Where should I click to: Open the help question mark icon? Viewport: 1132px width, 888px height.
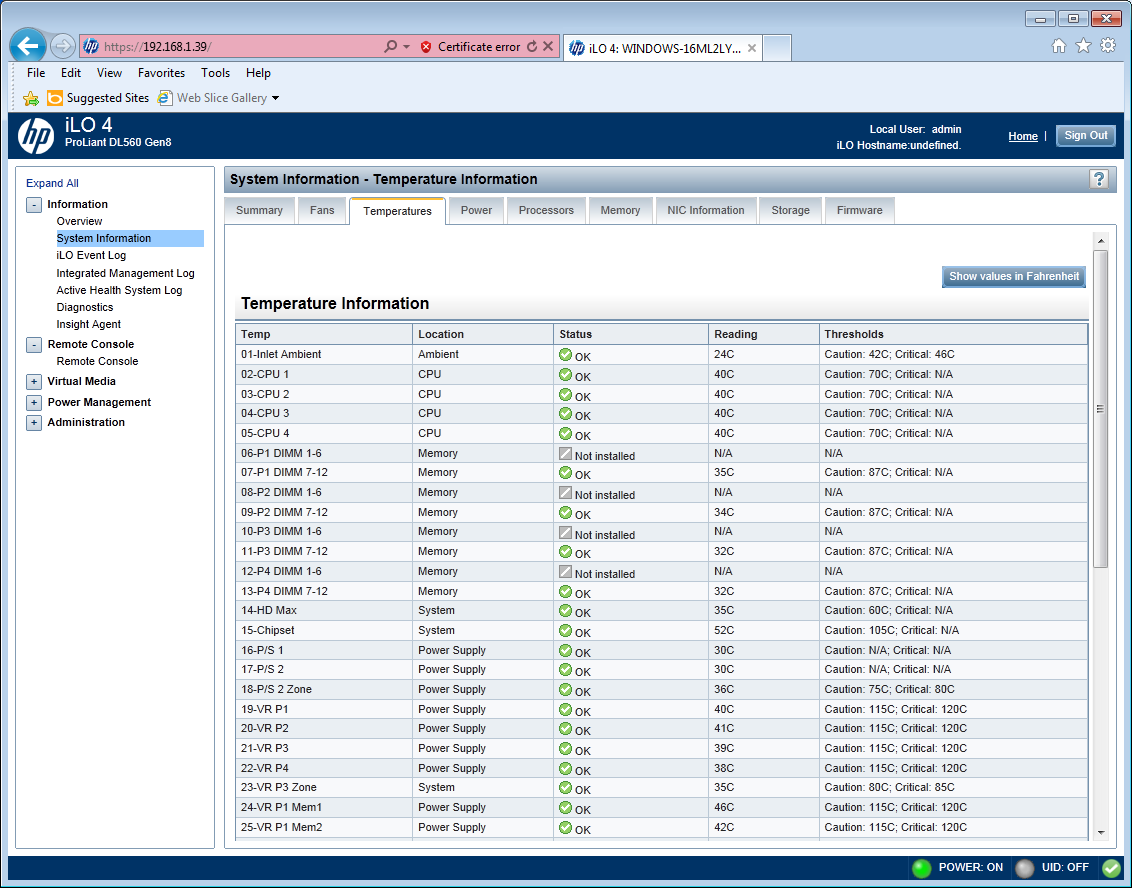point(1099,179)
